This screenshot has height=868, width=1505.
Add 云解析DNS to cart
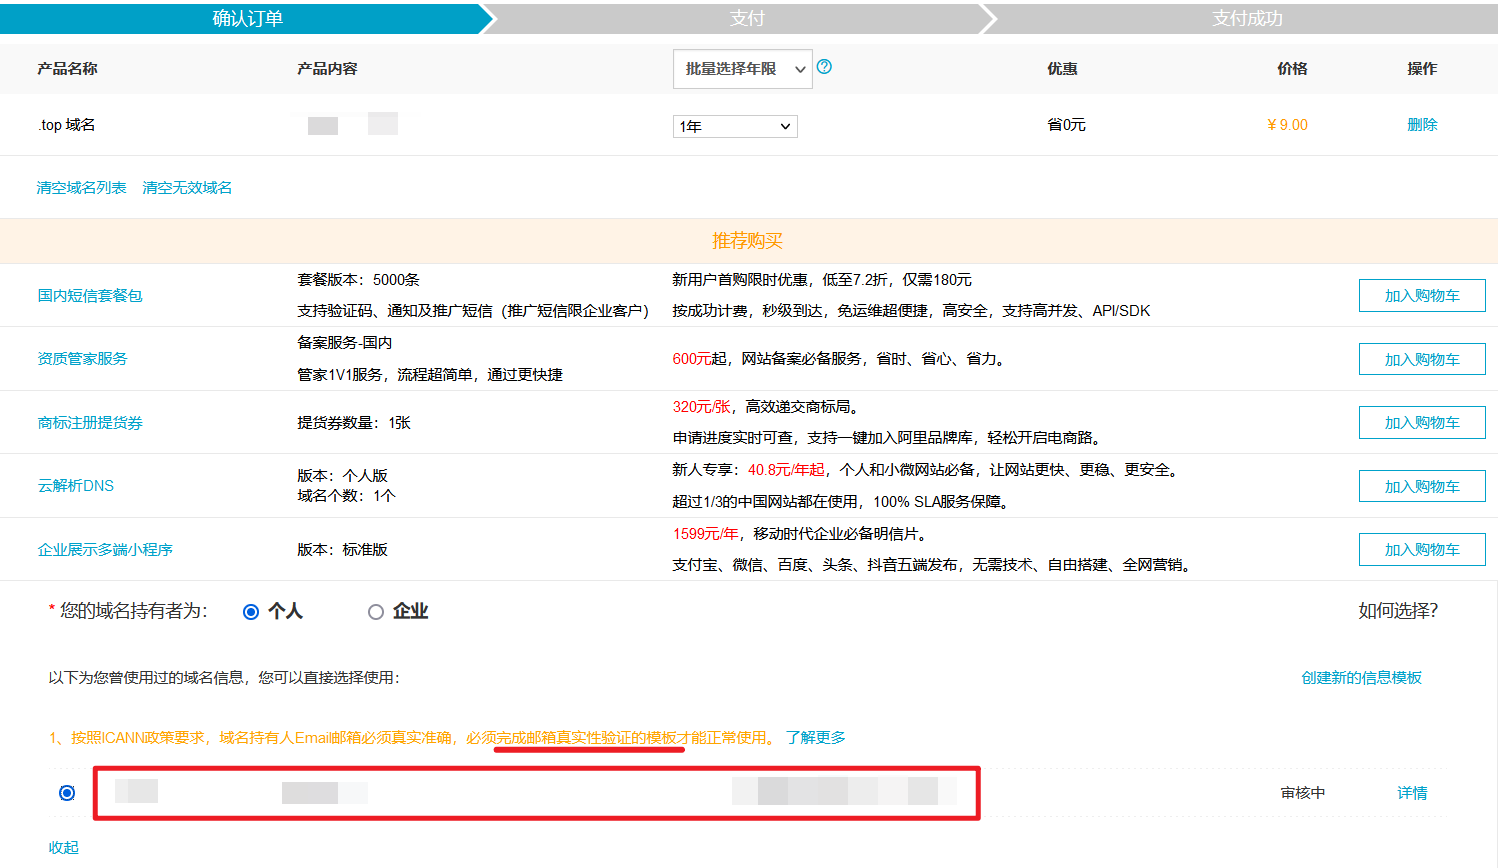tap(1422, 486)
